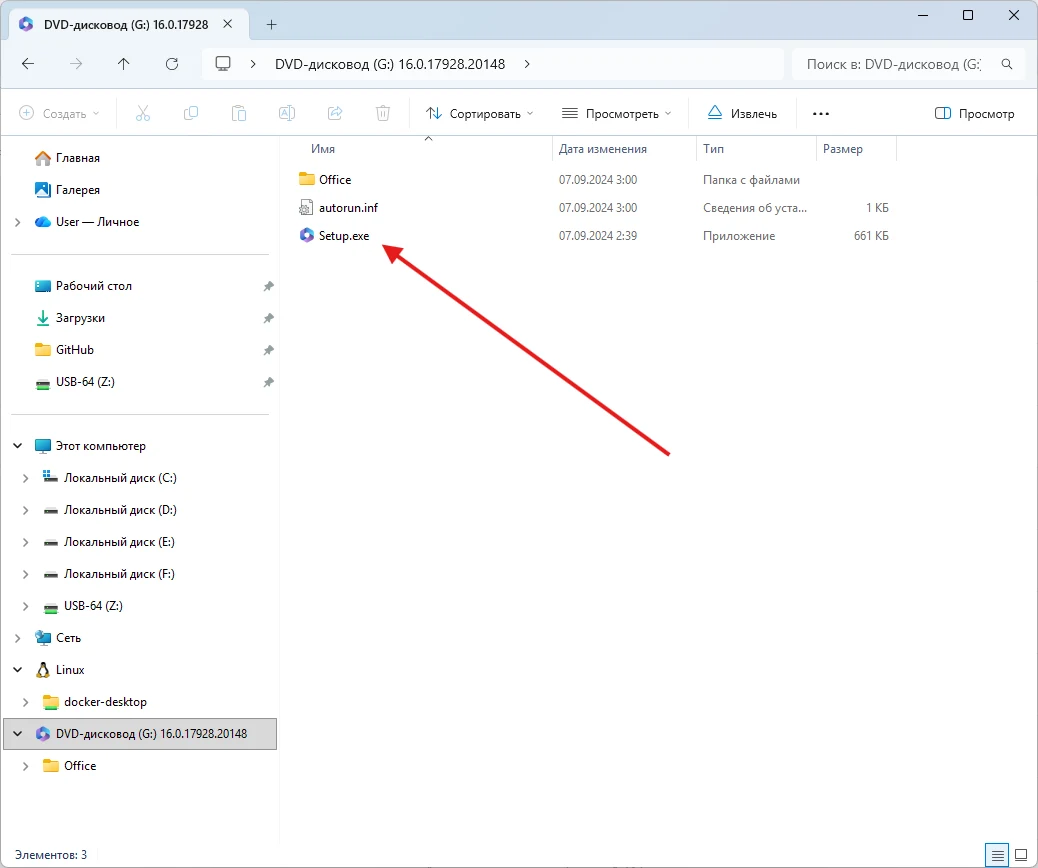
Task: Click the DVD-дисковод breadcrumb in address bar
Action: 390,64
